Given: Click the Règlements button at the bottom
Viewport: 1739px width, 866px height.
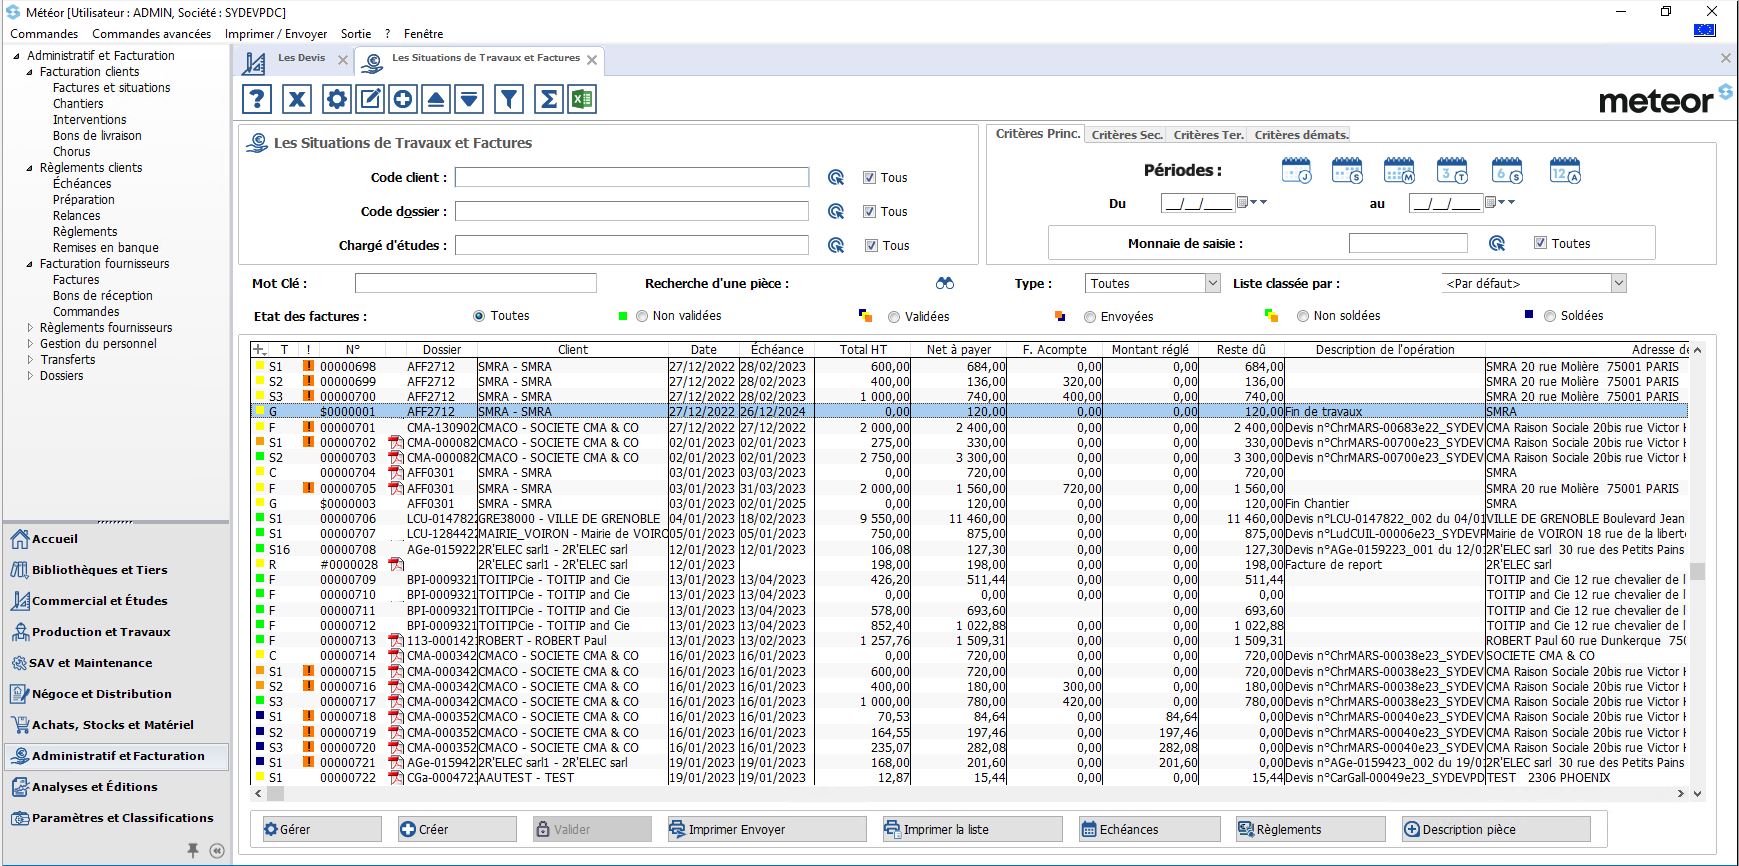Looking at the screenshot, I should coord(1310,830).
